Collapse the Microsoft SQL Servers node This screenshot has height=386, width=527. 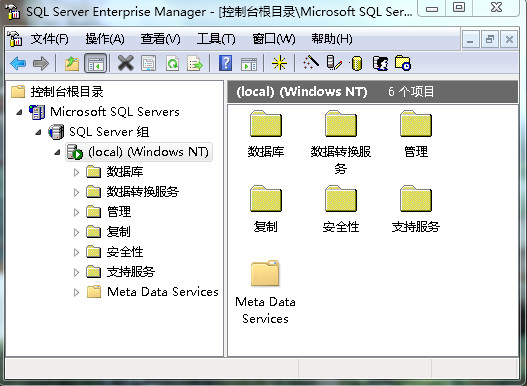tap(20, 112)
